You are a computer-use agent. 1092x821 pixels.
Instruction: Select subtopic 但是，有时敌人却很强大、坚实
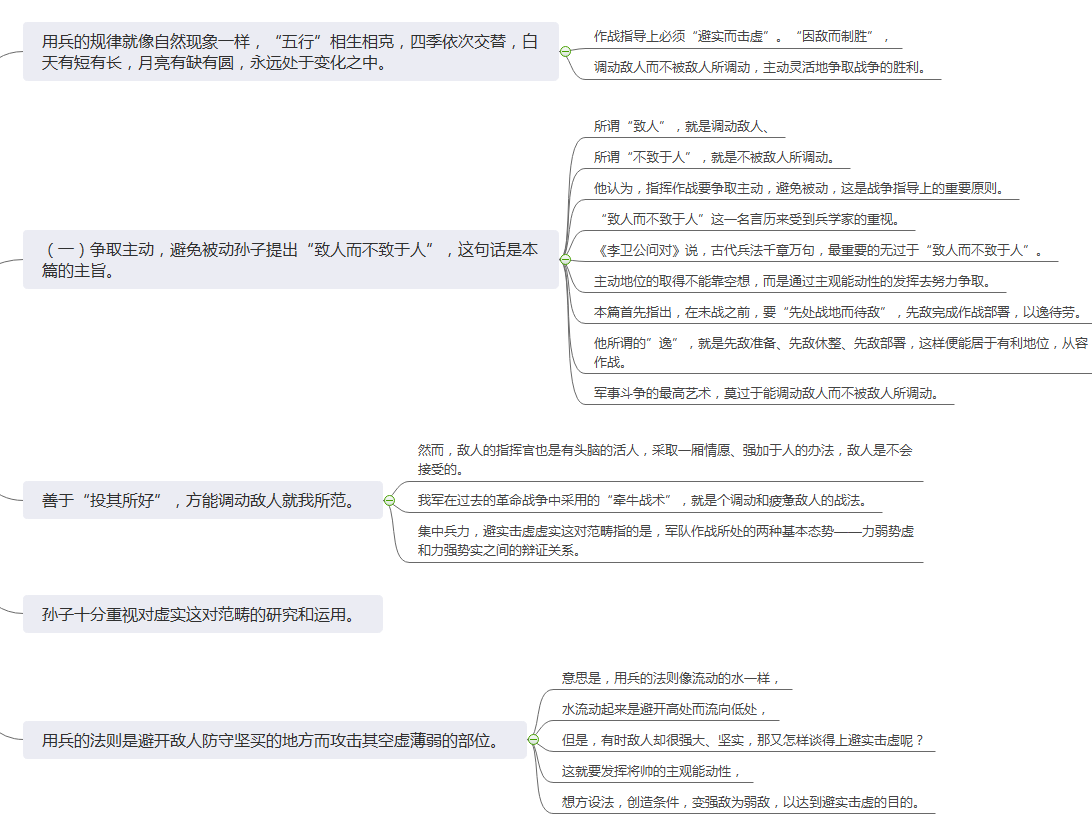742,740
